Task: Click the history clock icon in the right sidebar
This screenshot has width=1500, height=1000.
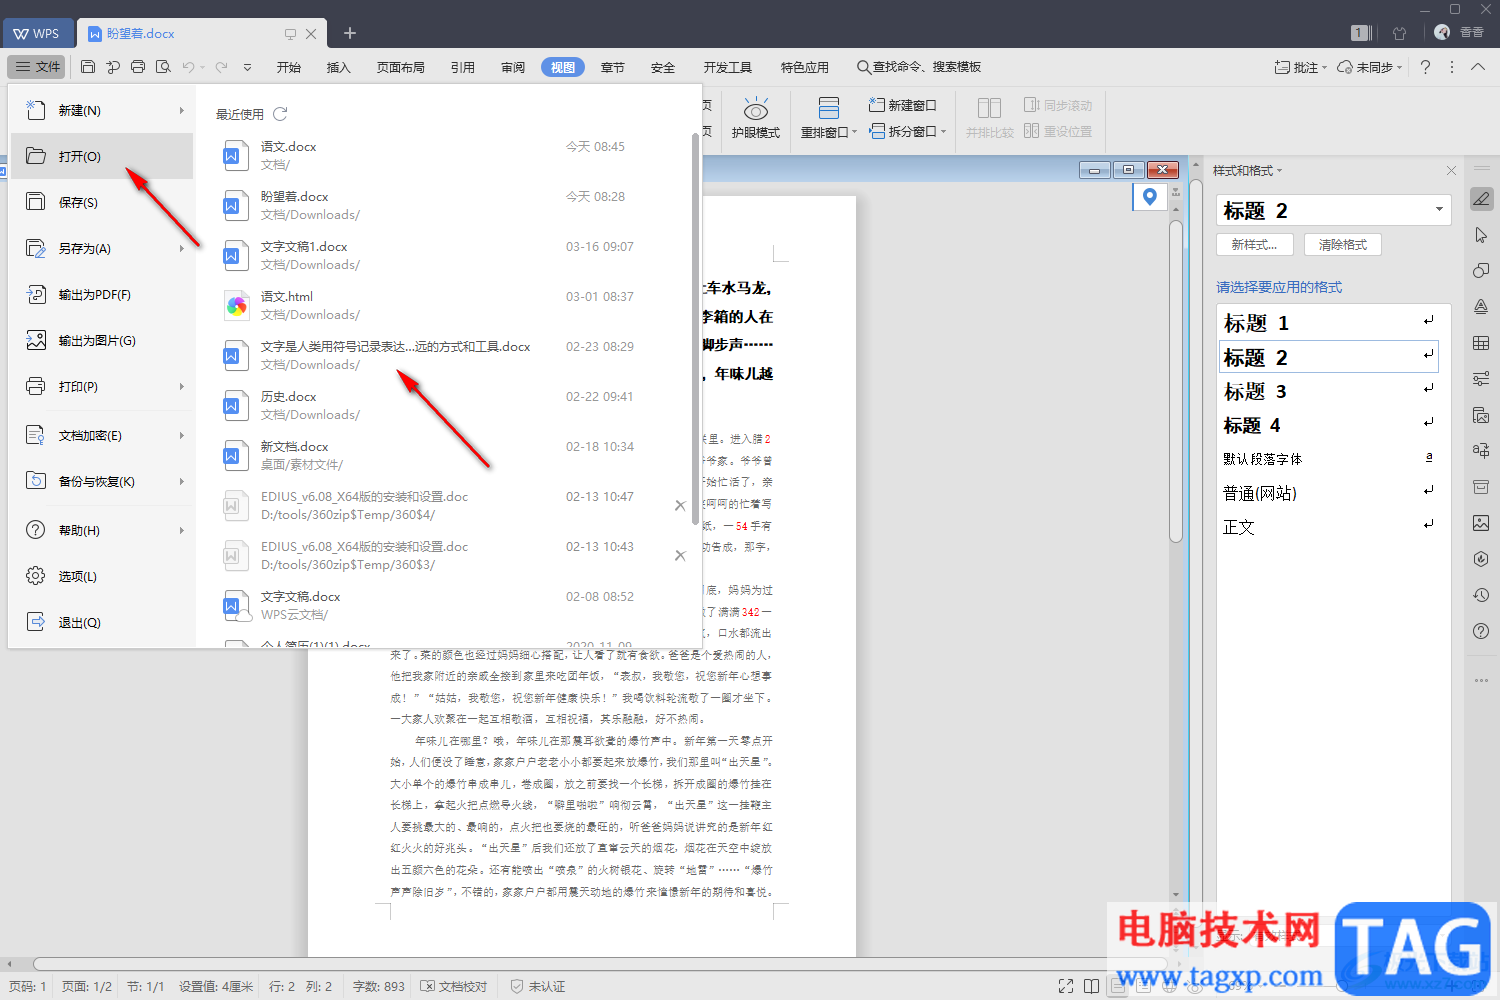Action: (1481, 595)
